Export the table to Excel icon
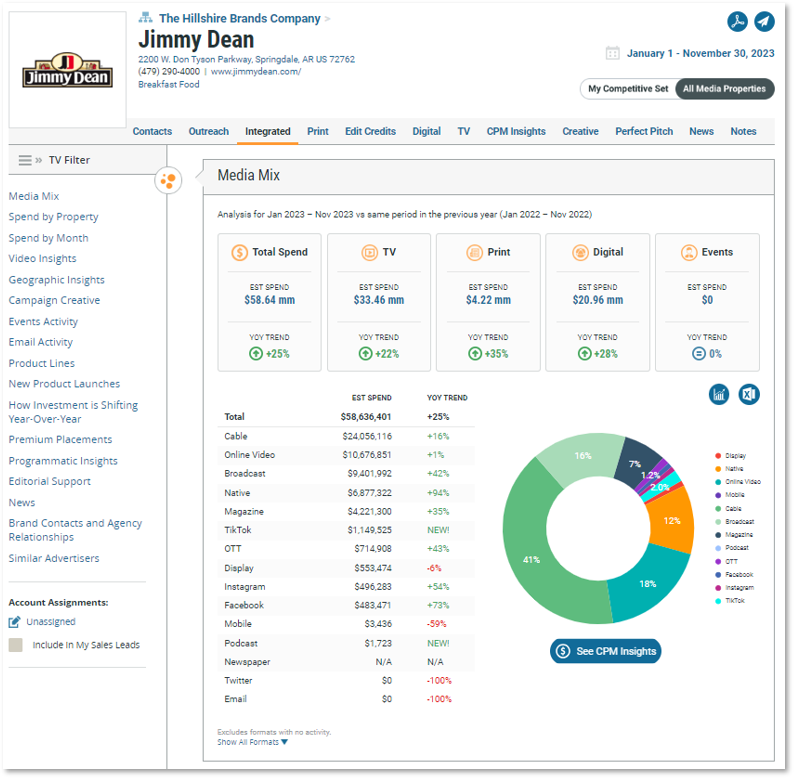 (749, 394)
